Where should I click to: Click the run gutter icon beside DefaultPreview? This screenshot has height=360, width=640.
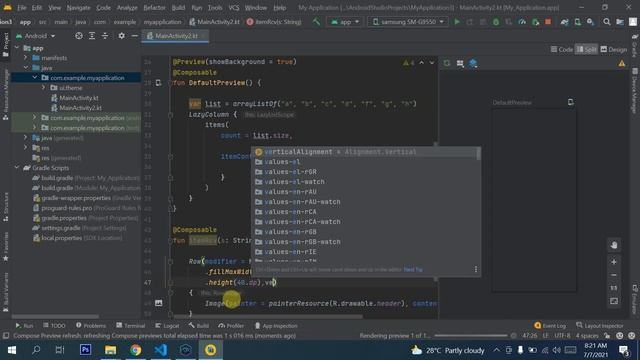click(158, 83)
